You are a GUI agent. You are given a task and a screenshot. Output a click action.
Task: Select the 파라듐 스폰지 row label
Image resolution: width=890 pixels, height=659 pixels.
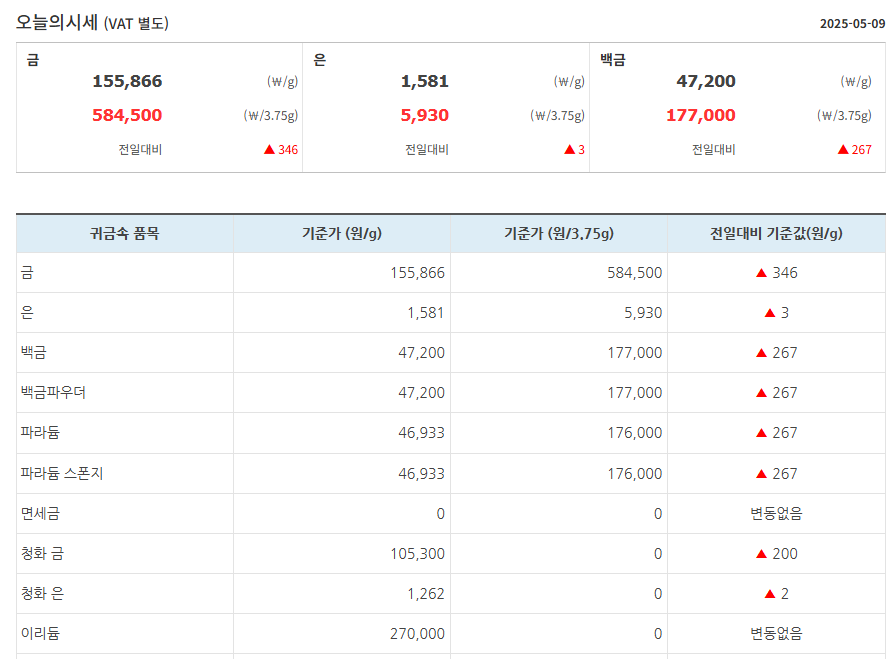click(62, 473)
